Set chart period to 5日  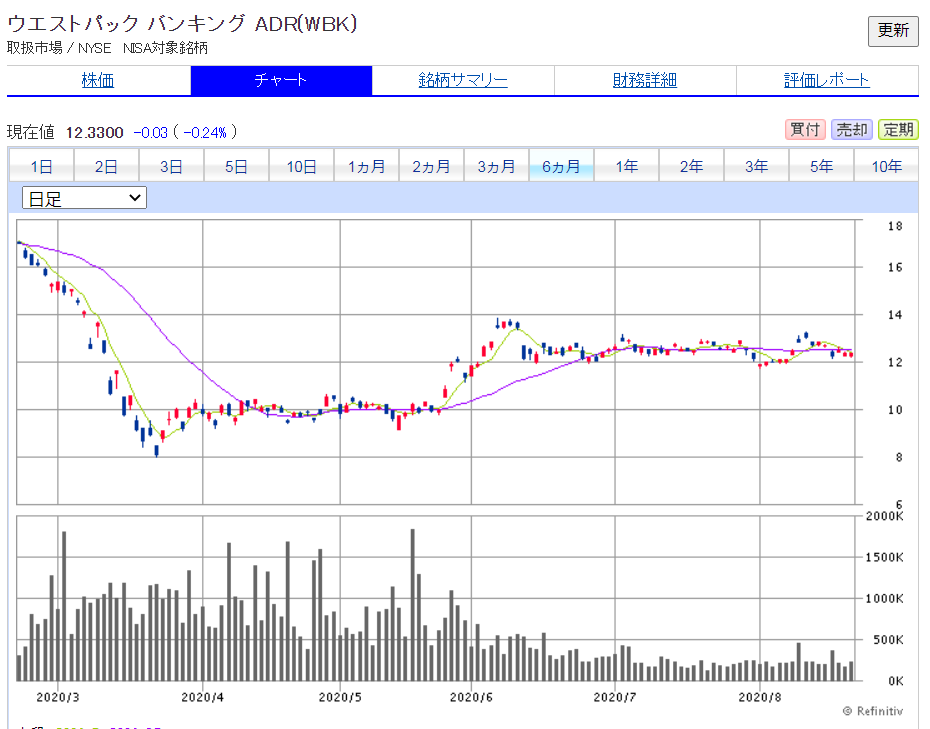(236, 167)
